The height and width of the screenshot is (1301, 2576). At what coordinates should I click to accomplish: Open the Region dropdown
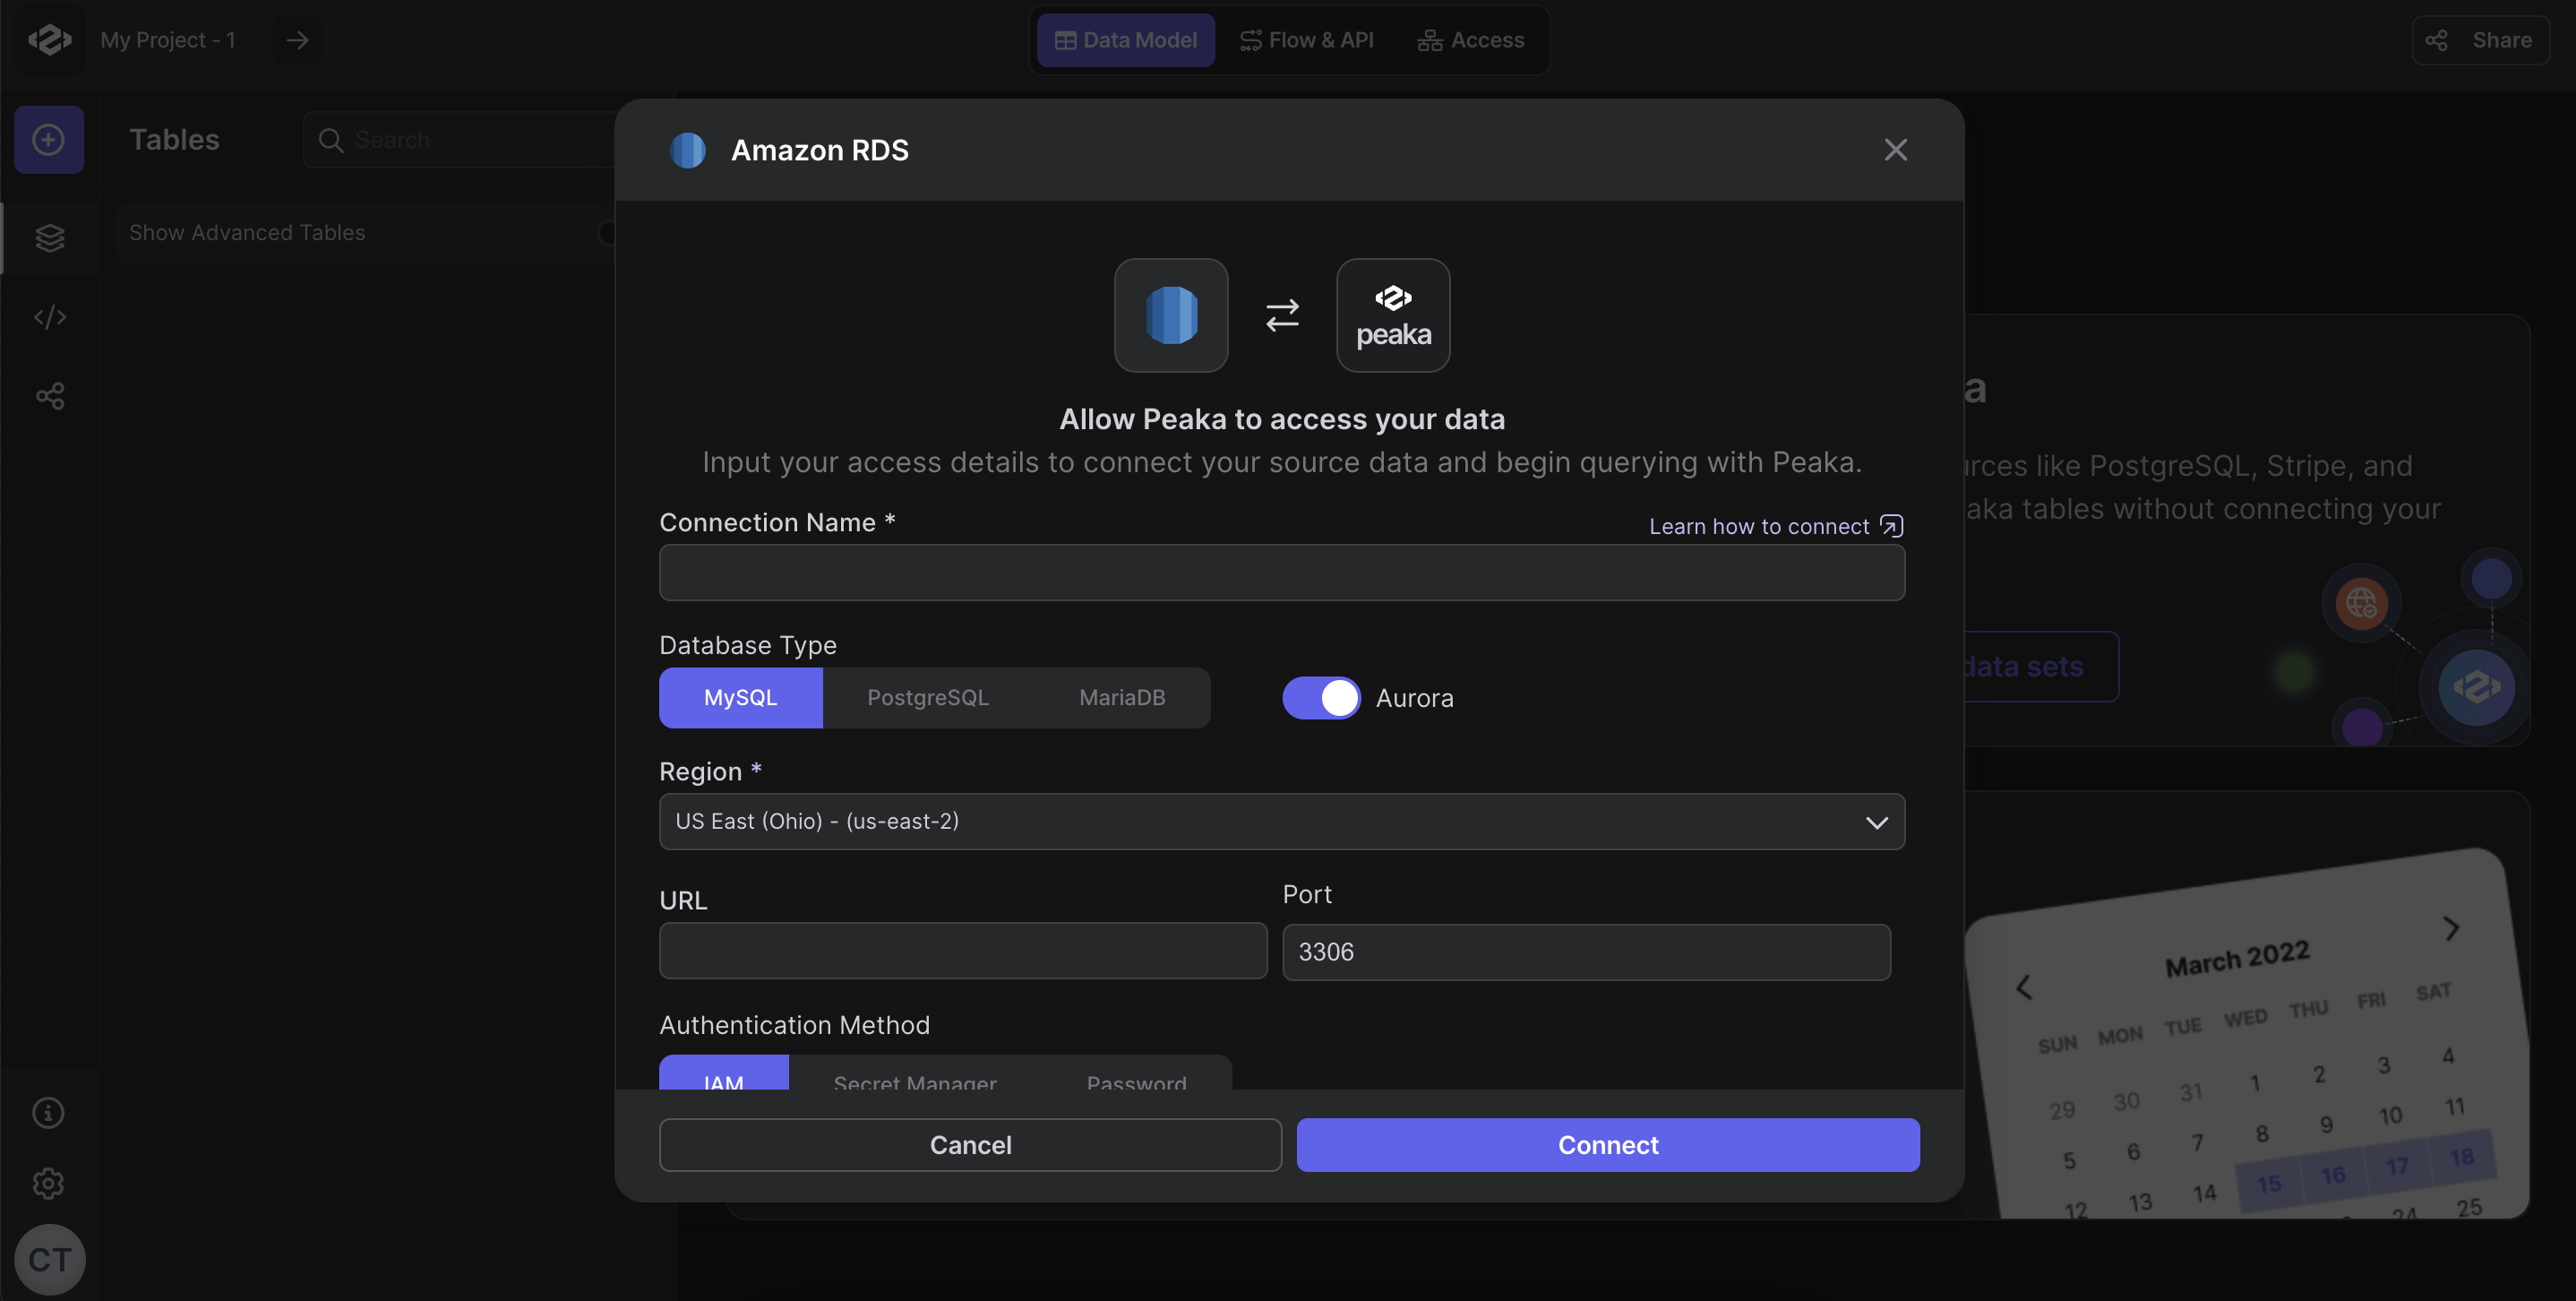[1282, 822]
